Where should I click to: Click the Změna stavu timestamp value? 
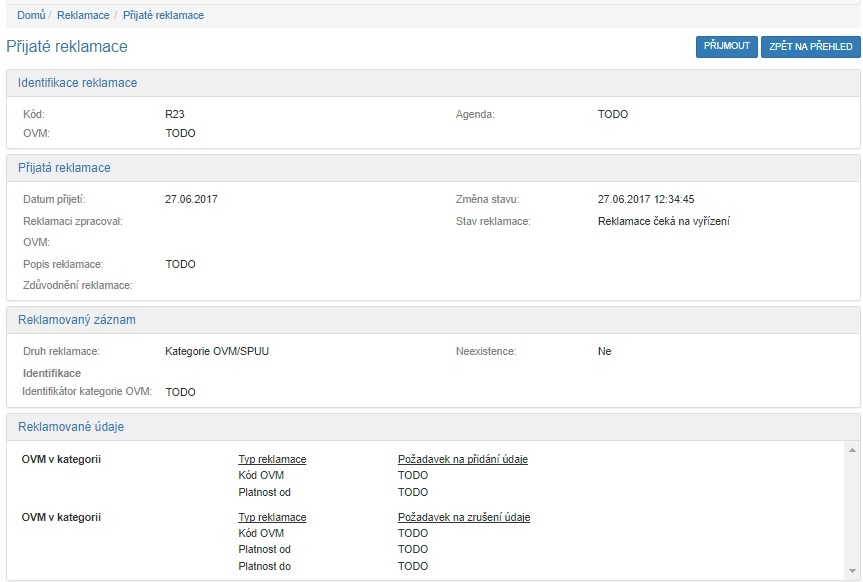[x=645, y=199]
